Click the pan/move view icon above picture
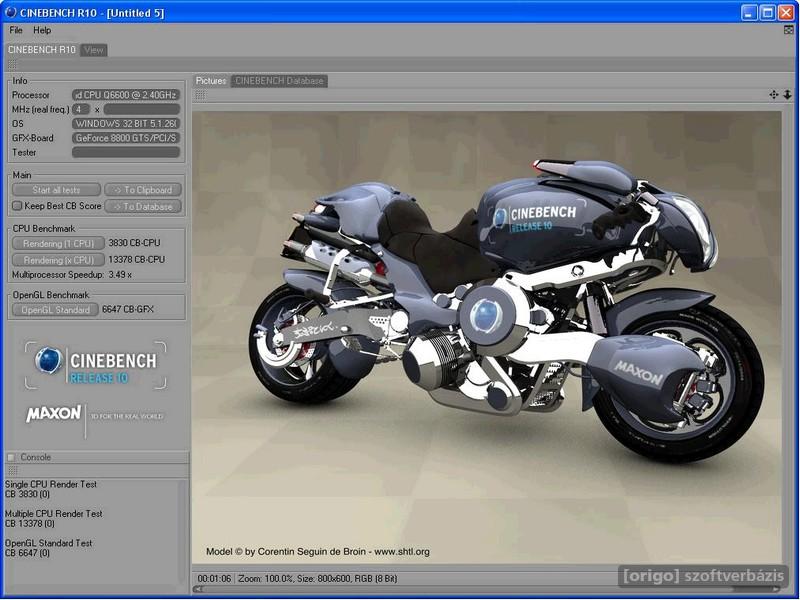The width and height of the screenshot is (800, 600). pos(774,94)
